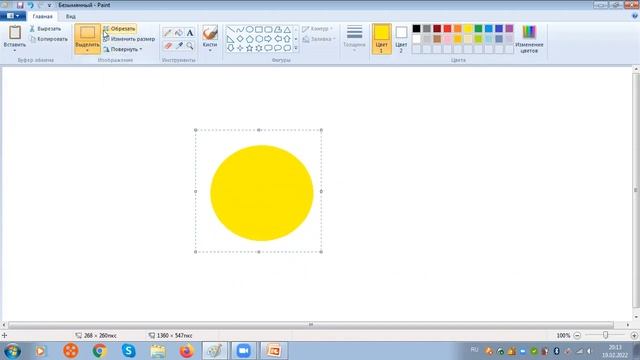
Task: Click the Обрезать (Crop) button
Action: pyautogui.click(x=119, y=29)
